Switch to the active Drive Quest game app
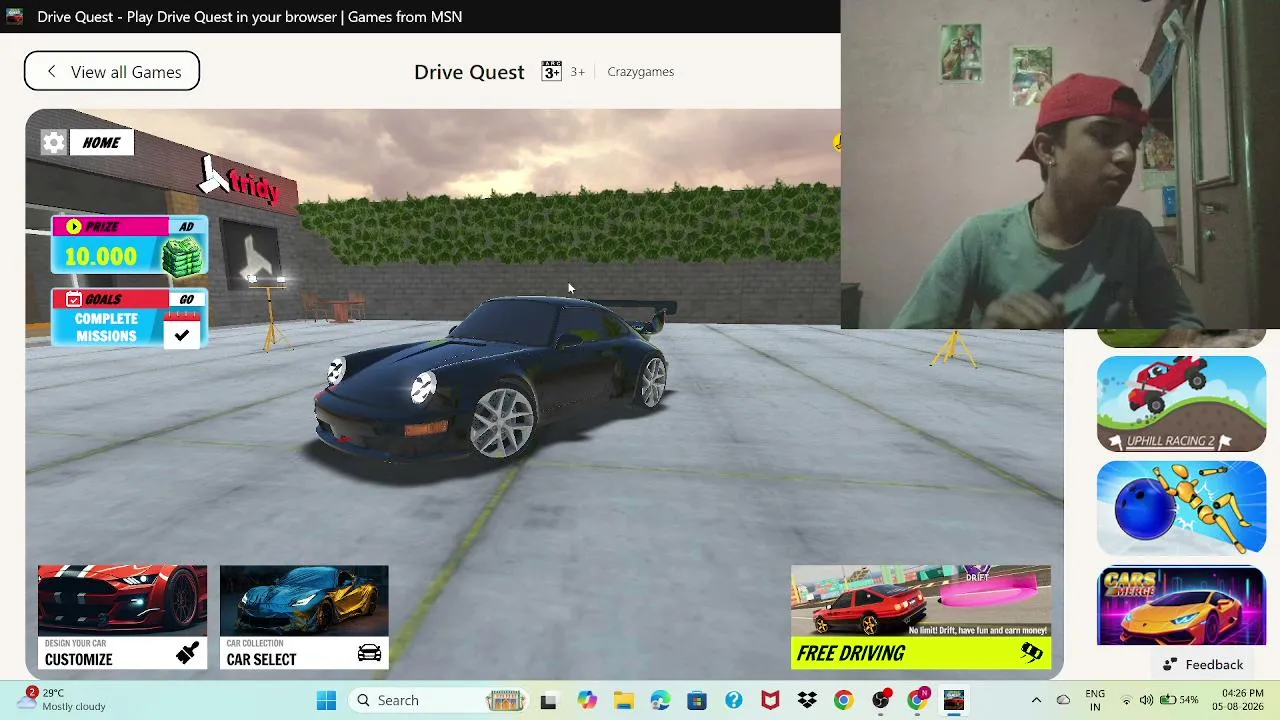This screenshot has width=1280, height=720. pyautogui.click(x=954, y=701)
